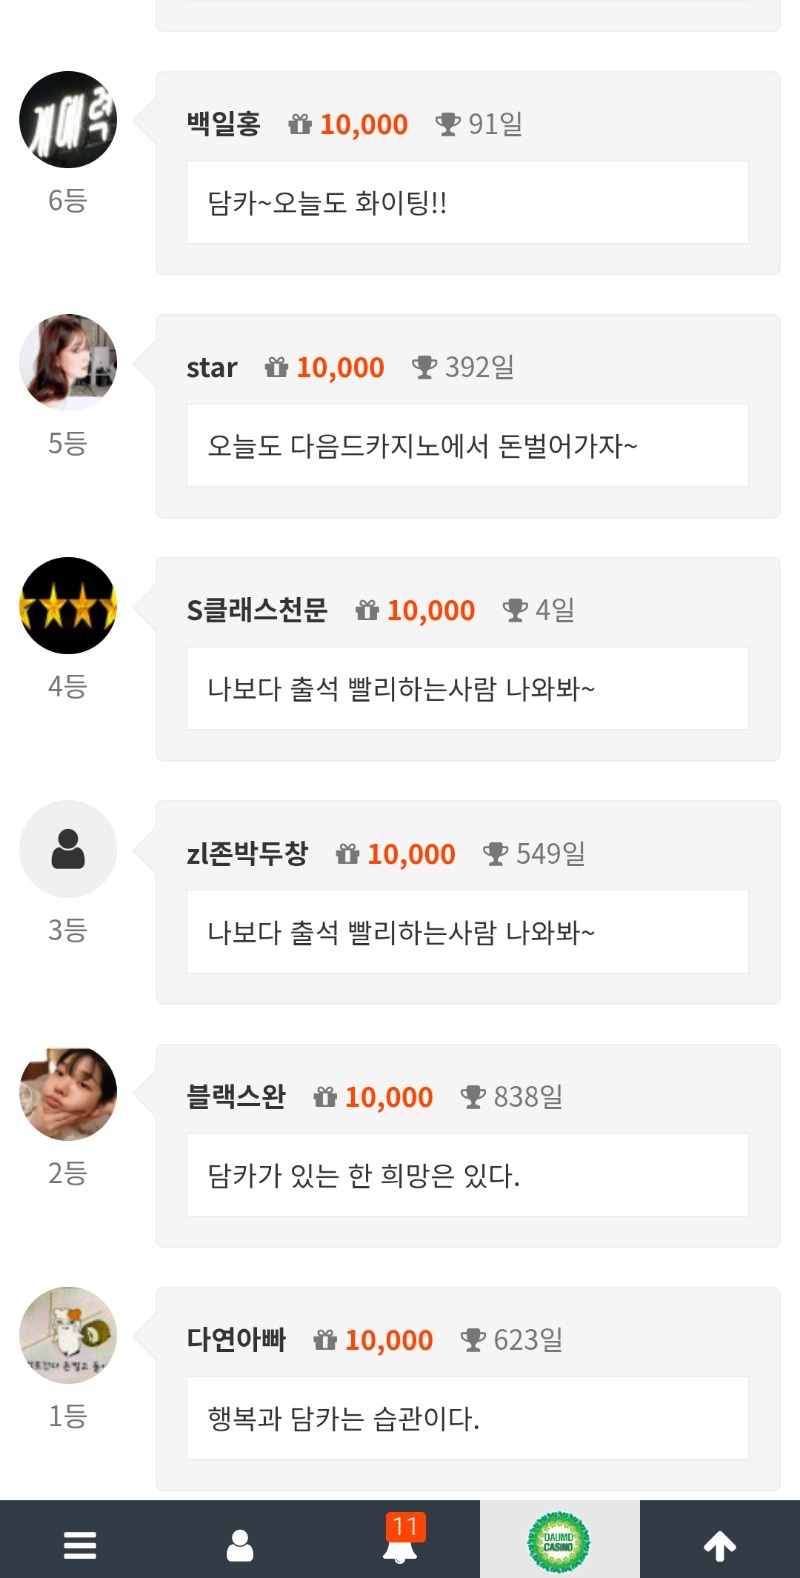The width and height of the screenshot is (800, 1578).
Task: Click username star
Action: 212,368
